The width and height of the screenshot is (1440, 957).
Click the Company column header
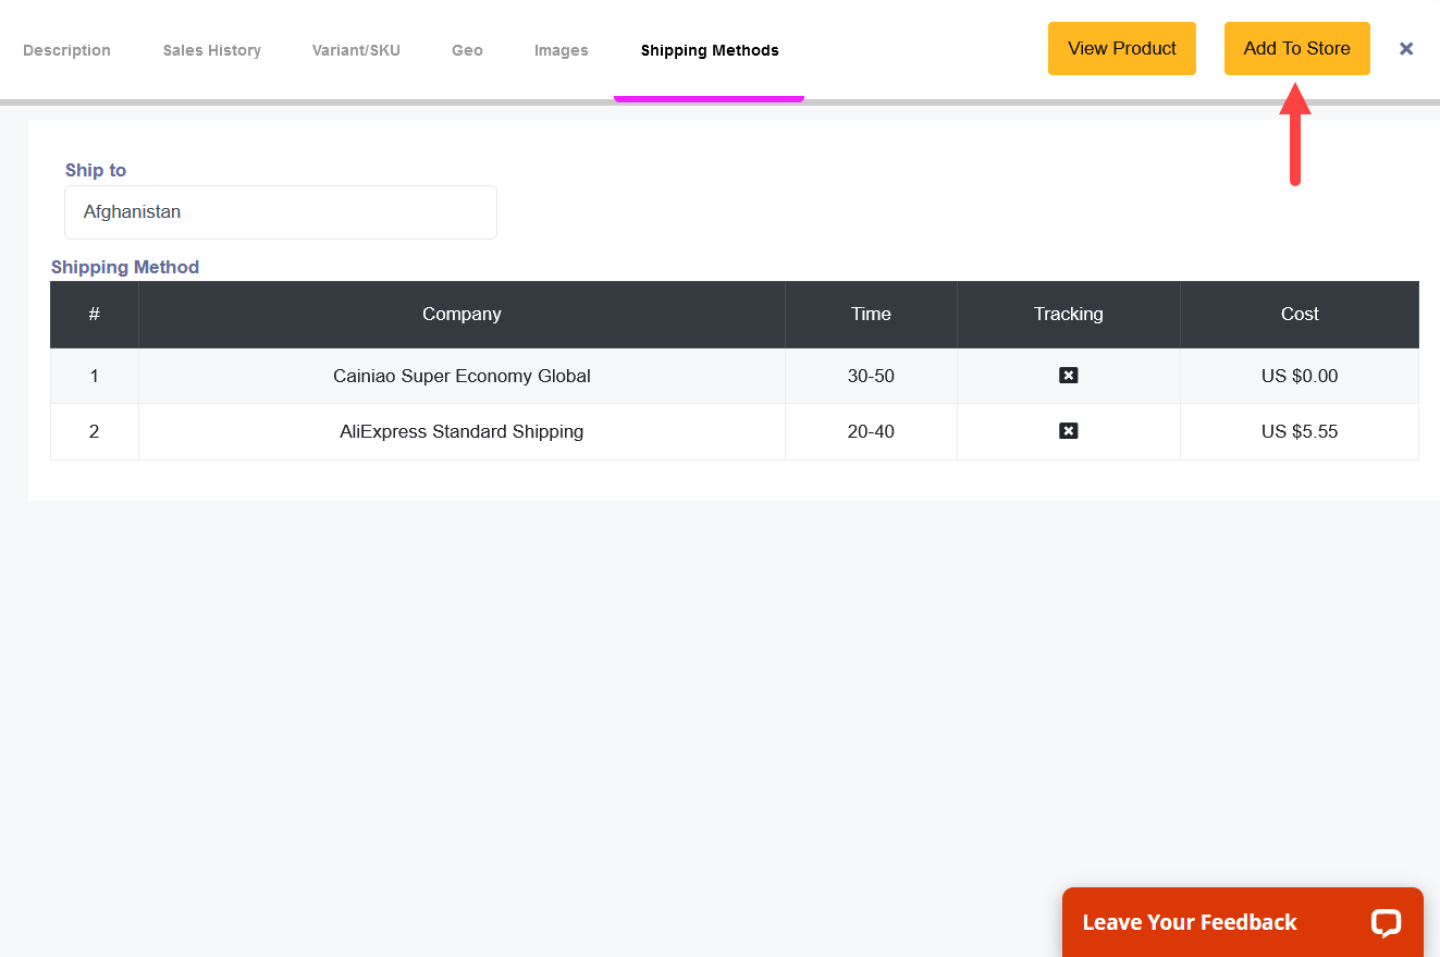(x=461, y=314)
